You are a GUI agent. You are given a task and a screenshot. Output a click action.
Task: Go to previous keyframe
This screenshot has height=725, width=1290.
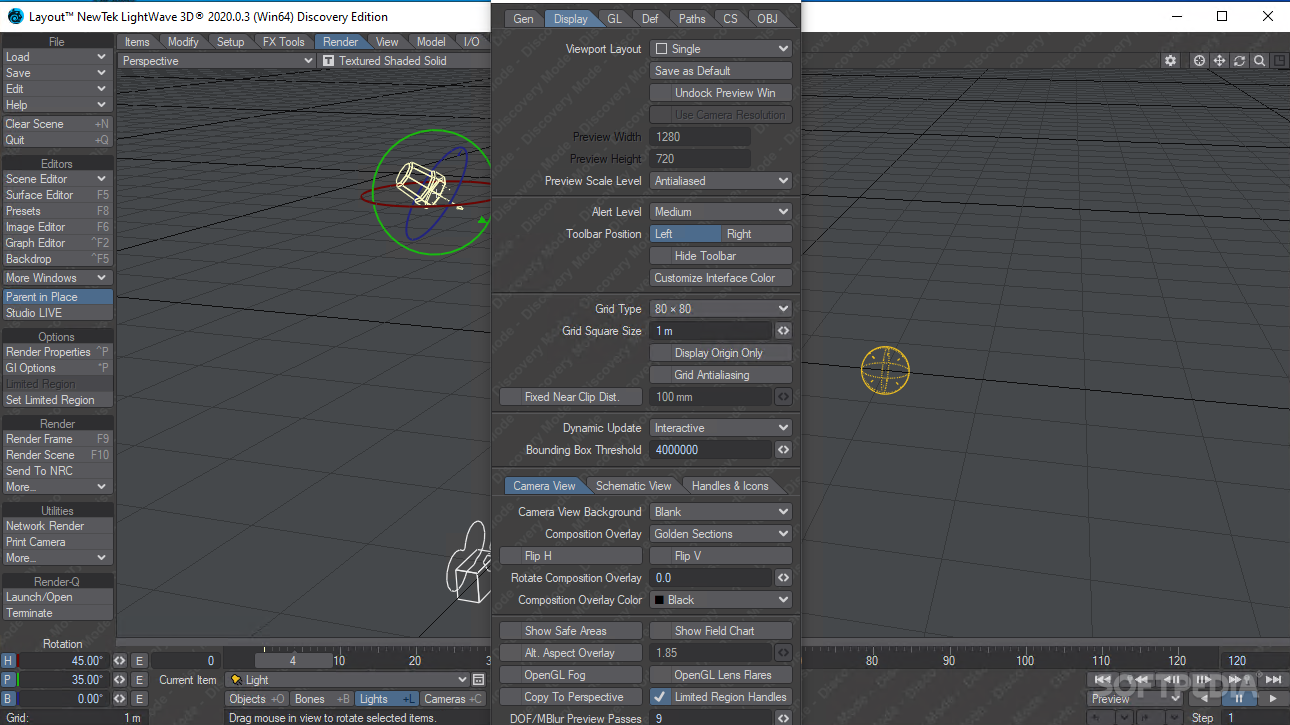click(x=1136, y=680)
